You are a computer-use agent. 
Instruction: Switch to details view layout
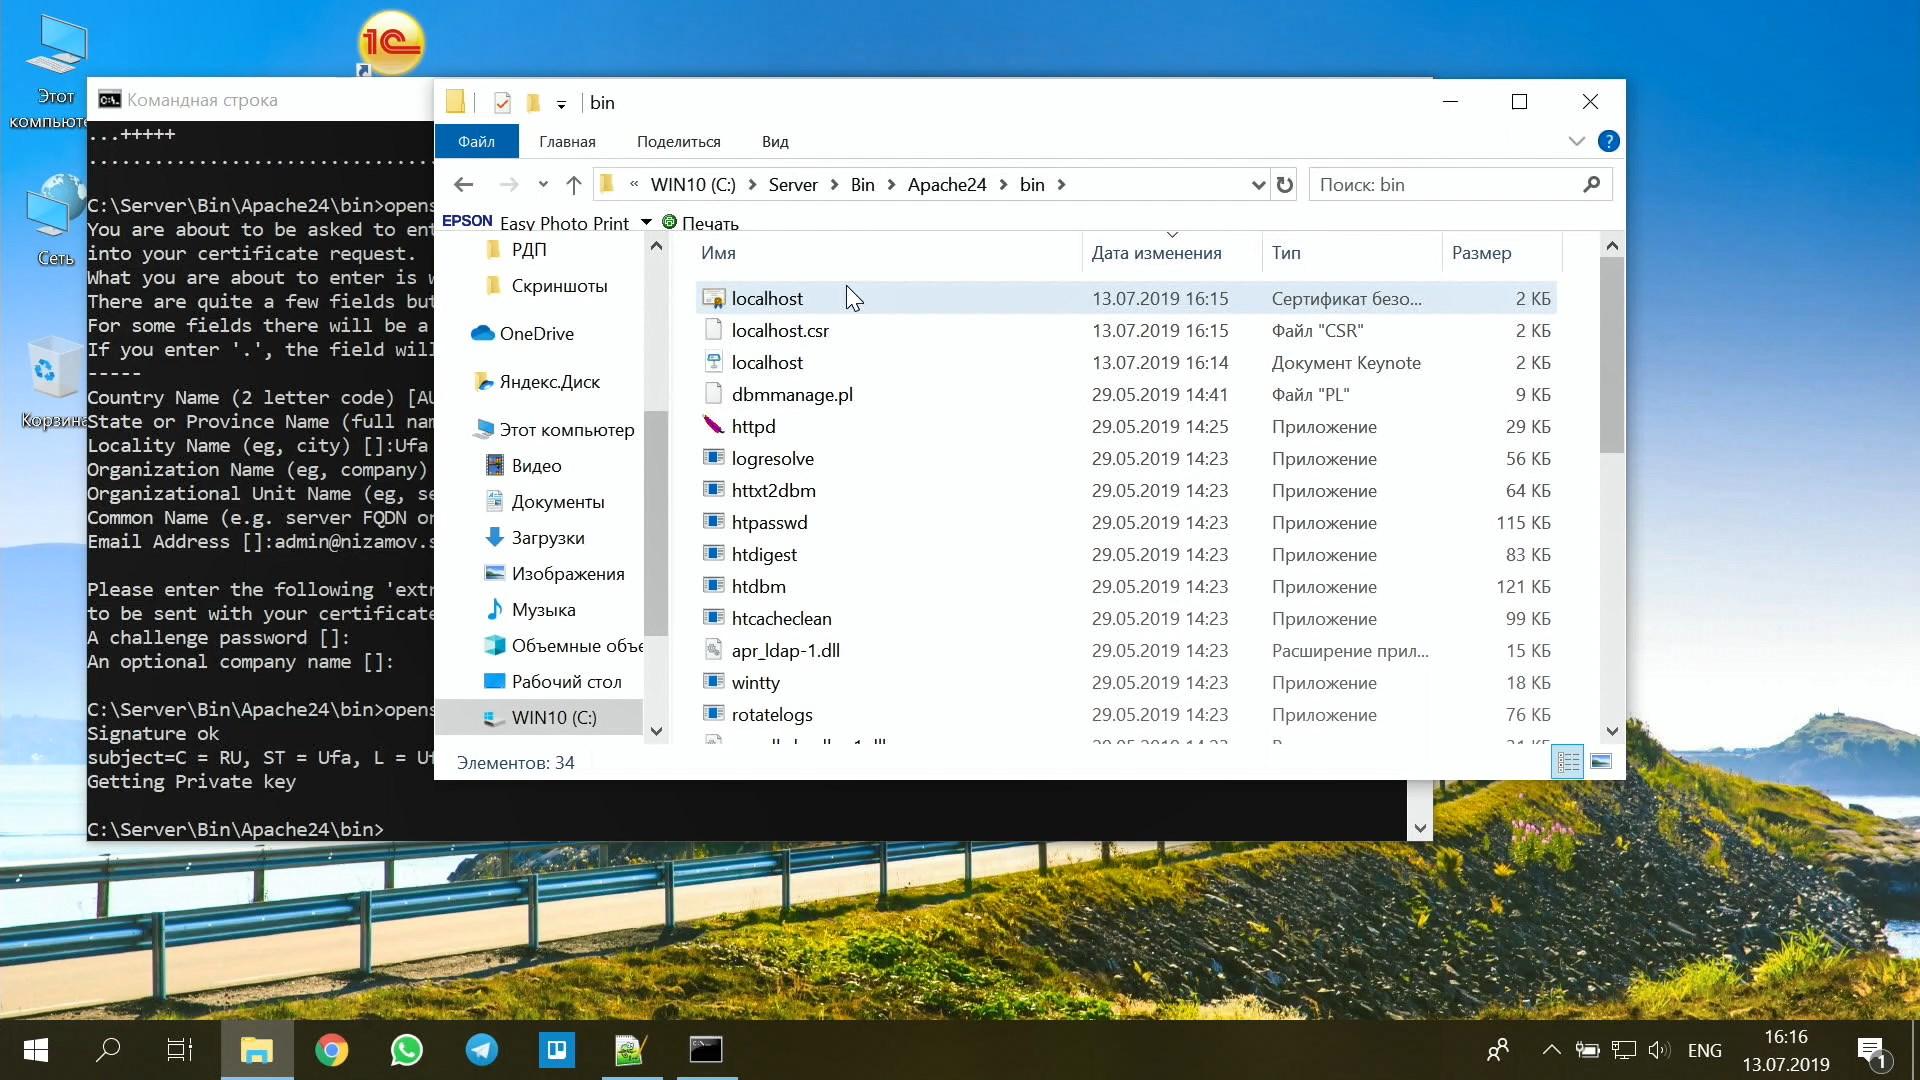(x=1568, y=762)
